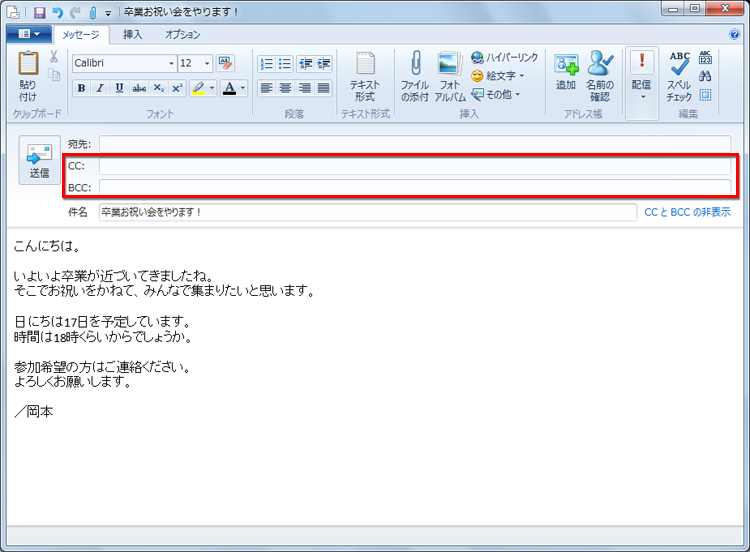The height and width of the screenshot is (552, 750).
Task: Toggle subscript formatting
Action: point(159,88)
